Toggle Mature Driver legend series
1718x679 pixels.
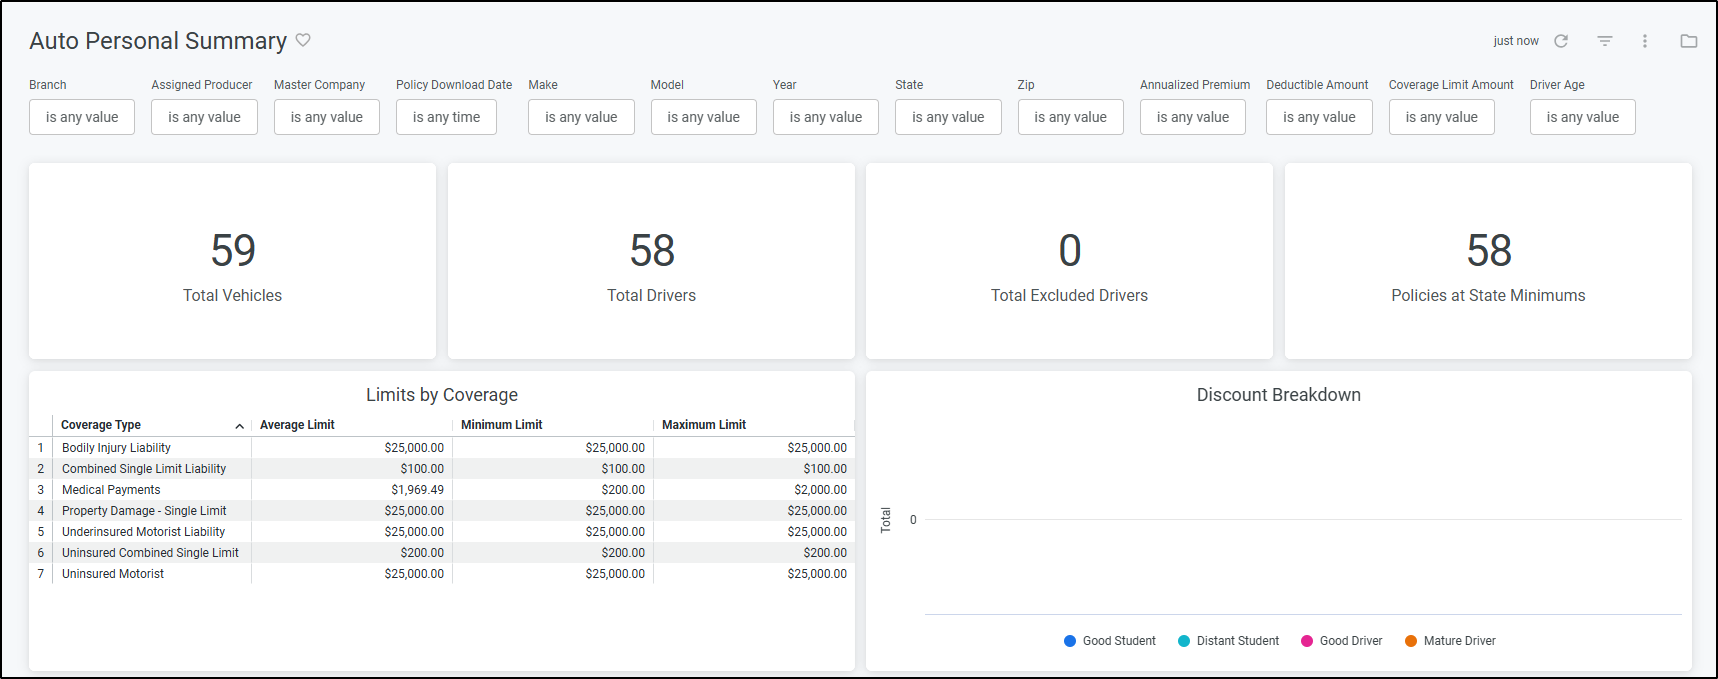[1451, 641]
